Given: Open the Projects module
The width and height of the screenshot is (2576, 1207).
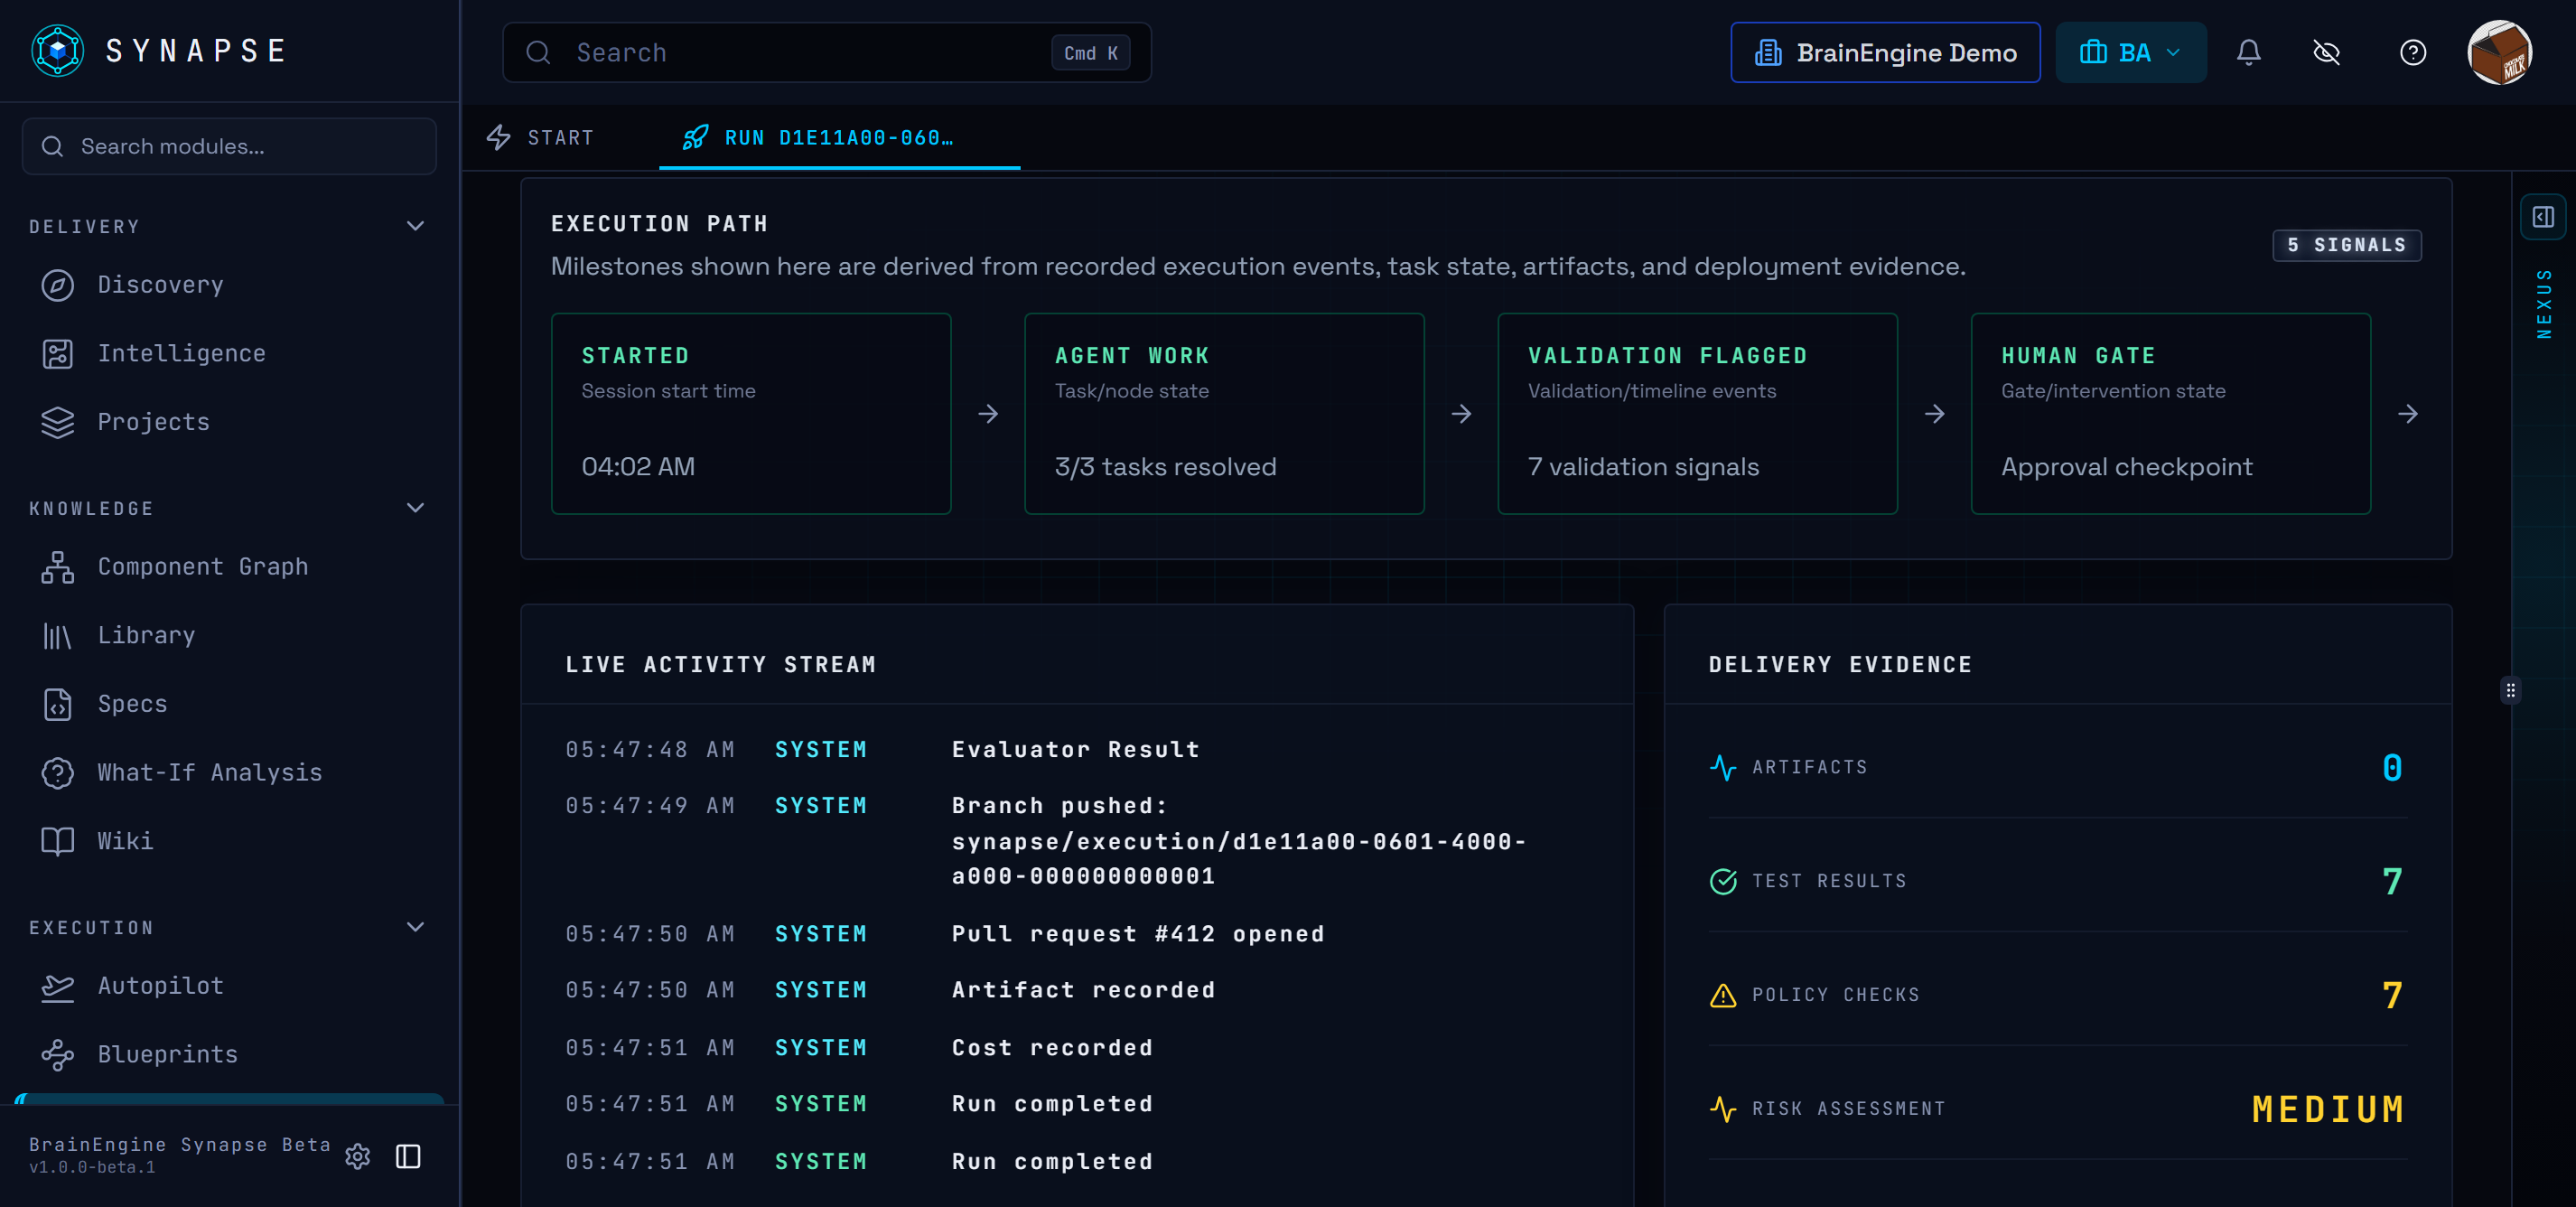Looking at the screenshot, I should pos(229,422).
